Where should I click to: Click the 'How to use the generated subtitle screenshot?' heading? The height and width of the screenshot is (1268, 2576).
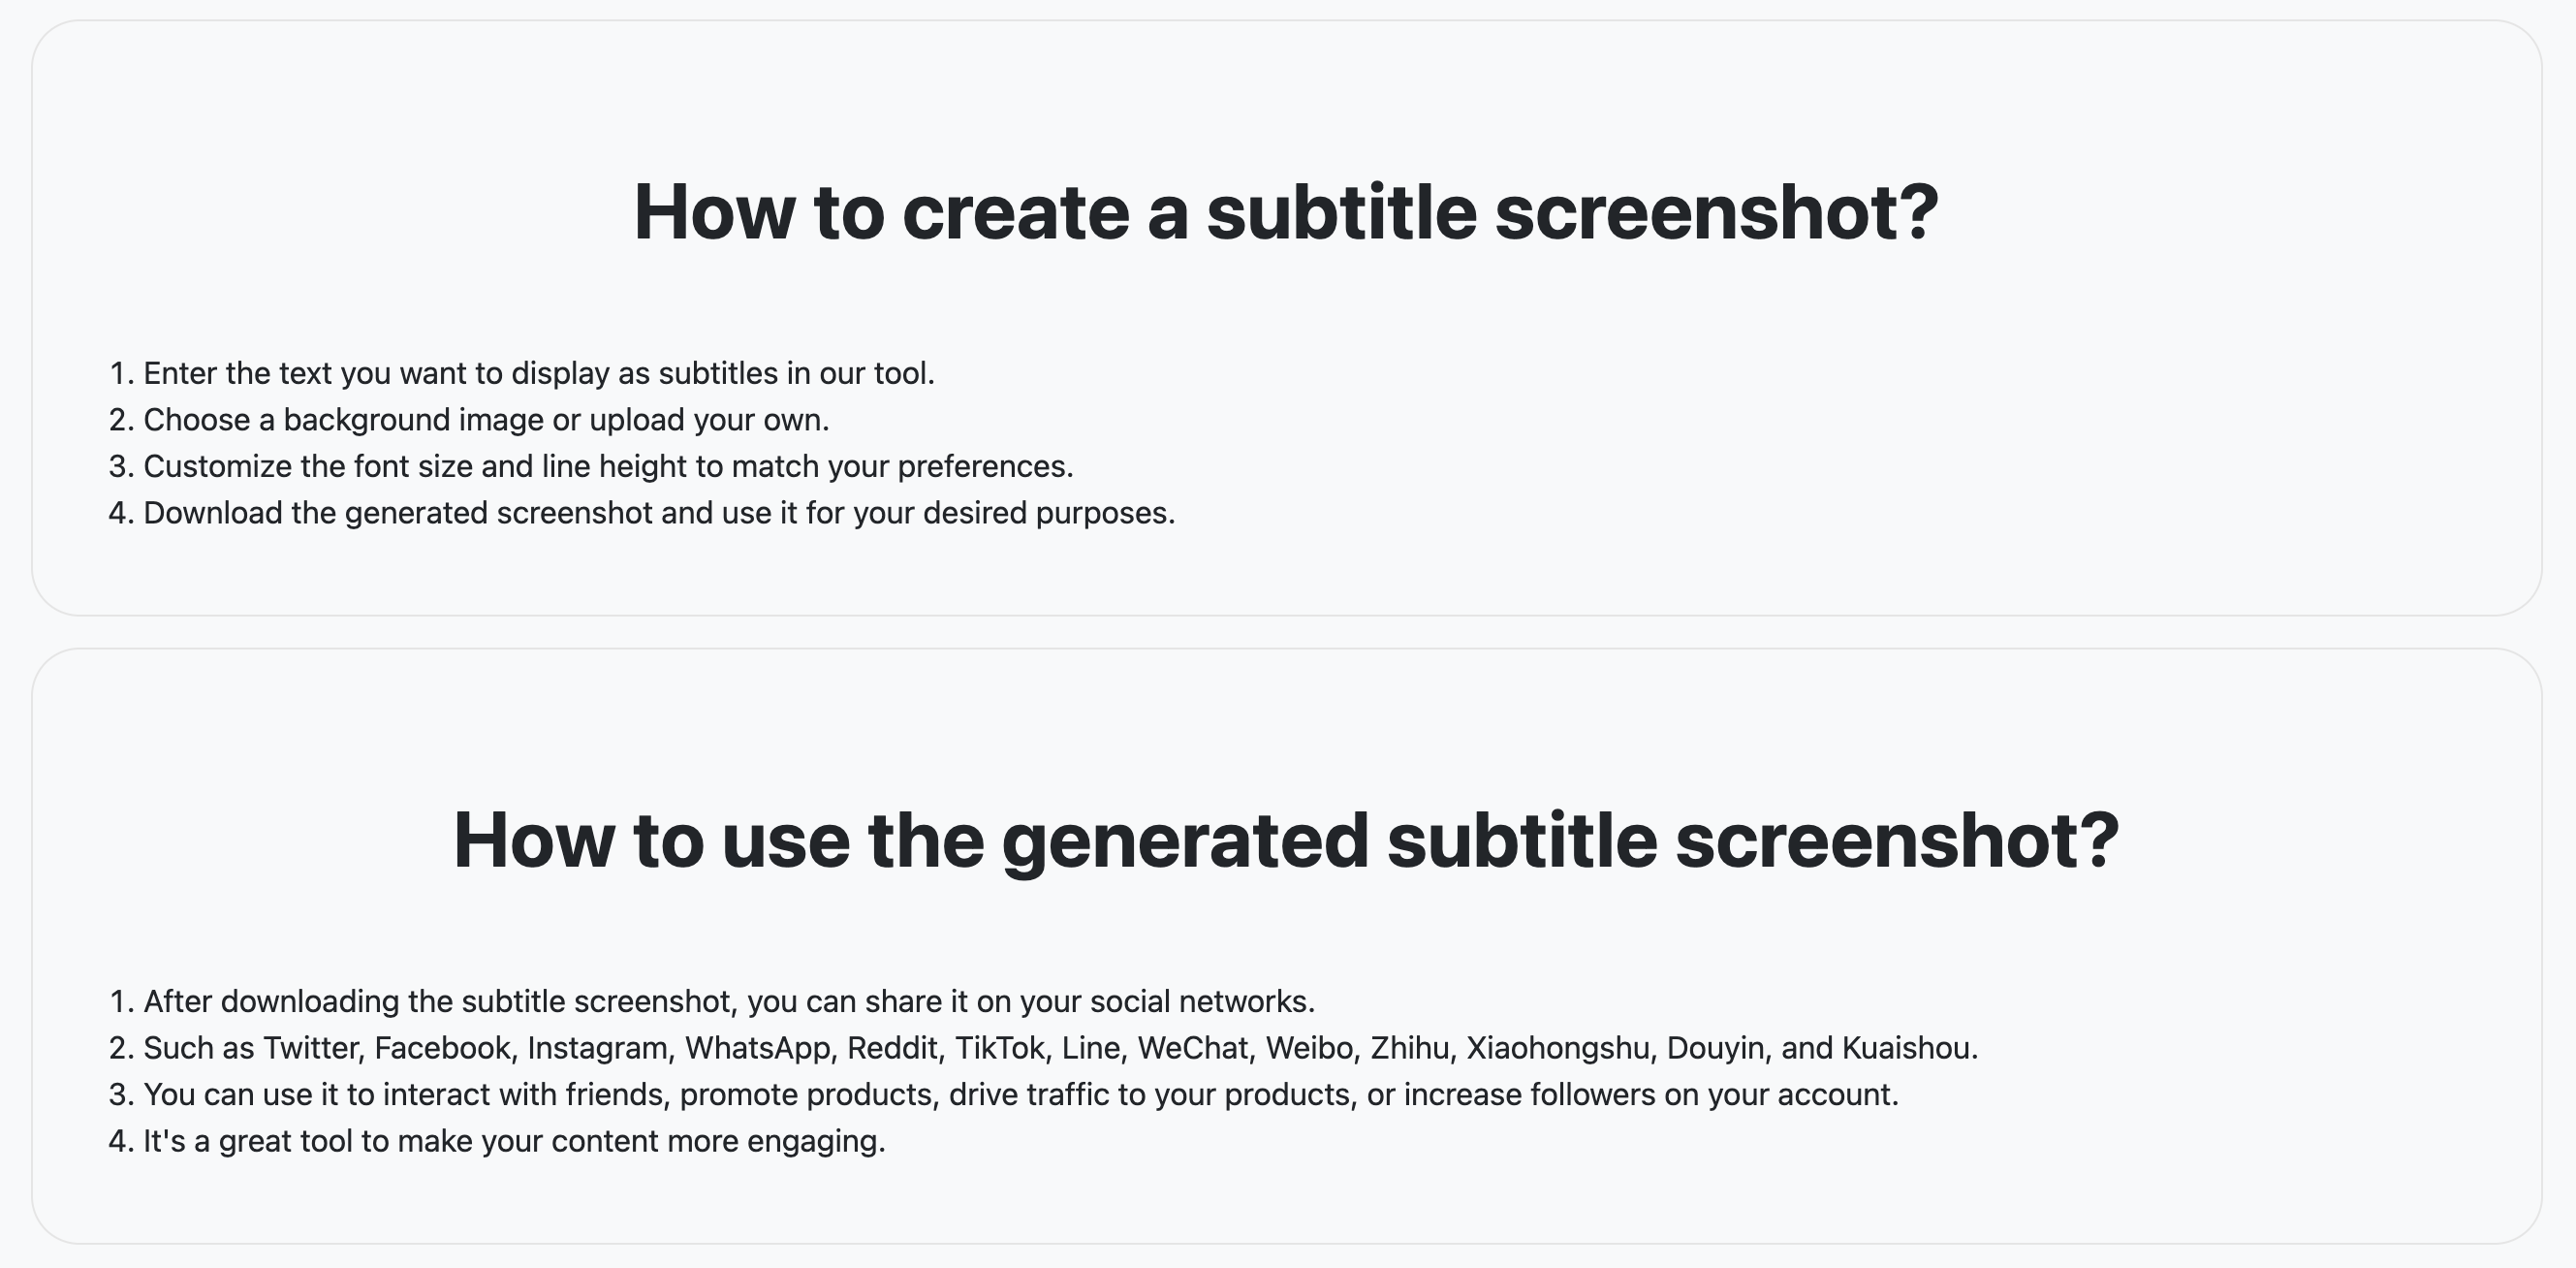click(1286, 840)
